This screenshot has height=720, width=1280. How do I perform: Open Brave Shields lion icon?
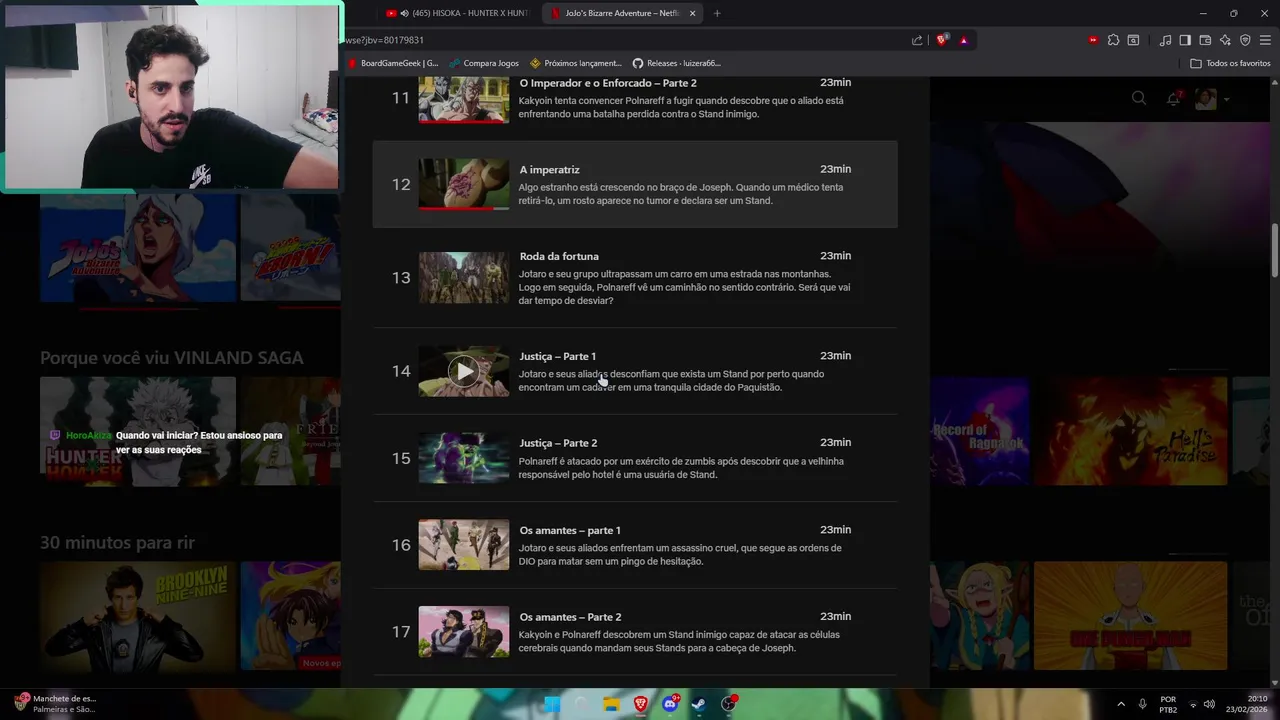[942, 40]
